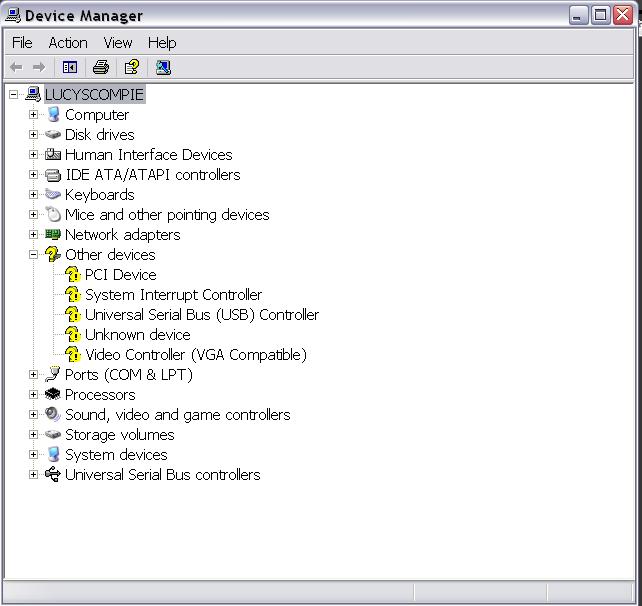Select the Other devices label
Viewport: 642px width, 606px height.
[110, 255]
